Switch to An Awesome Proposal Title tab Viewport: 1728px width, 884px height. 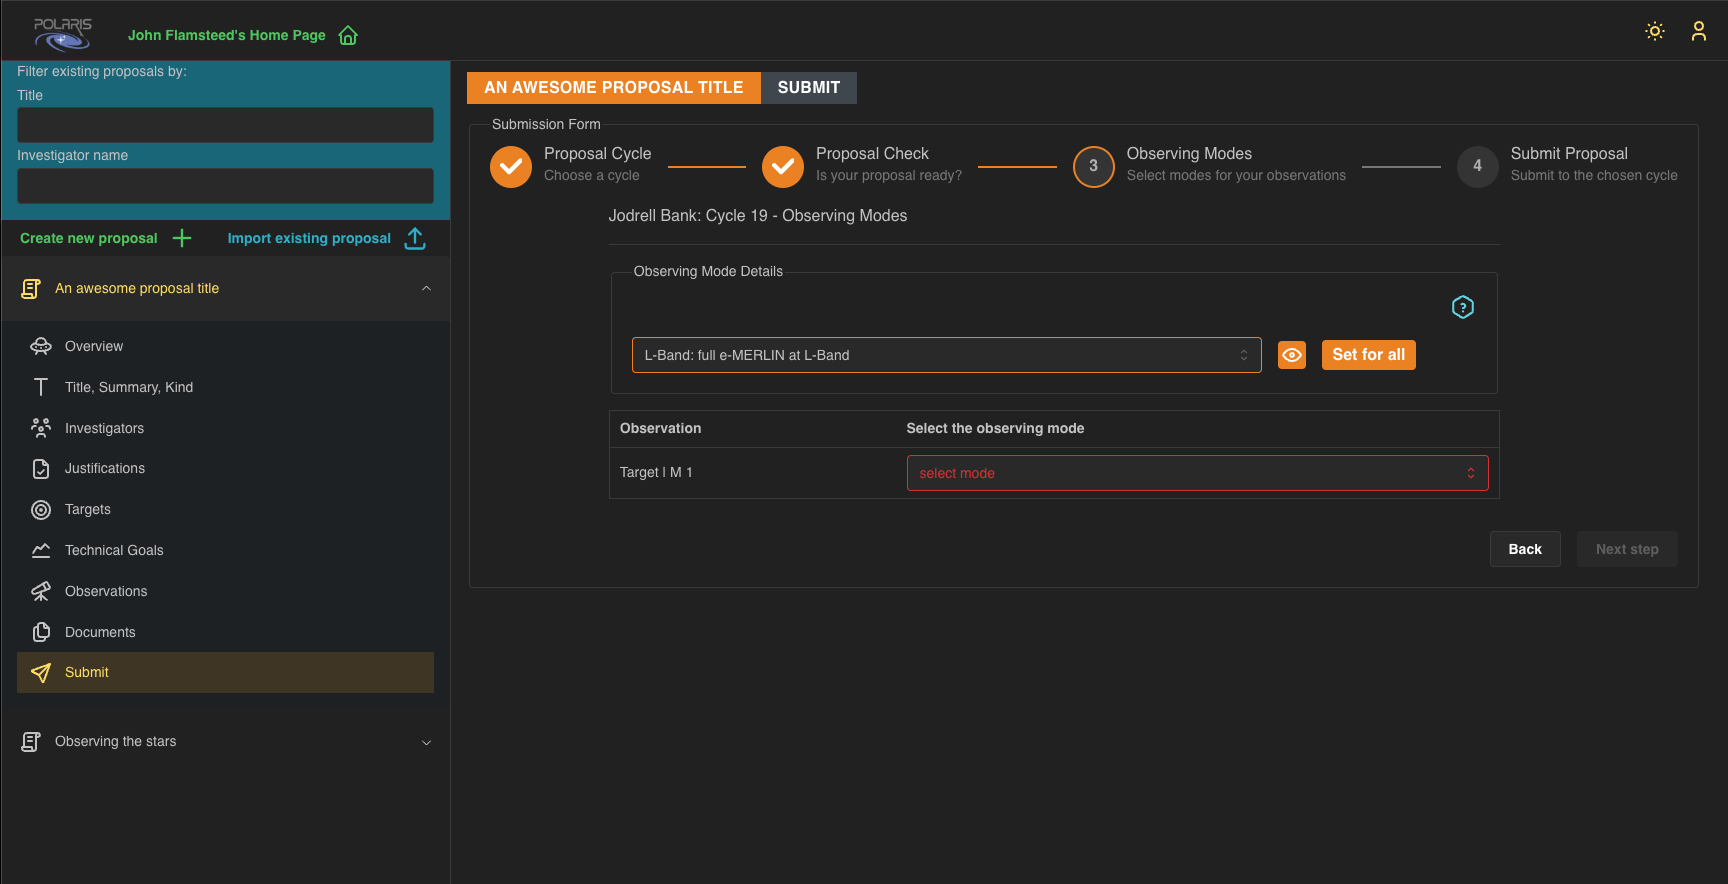613,88
